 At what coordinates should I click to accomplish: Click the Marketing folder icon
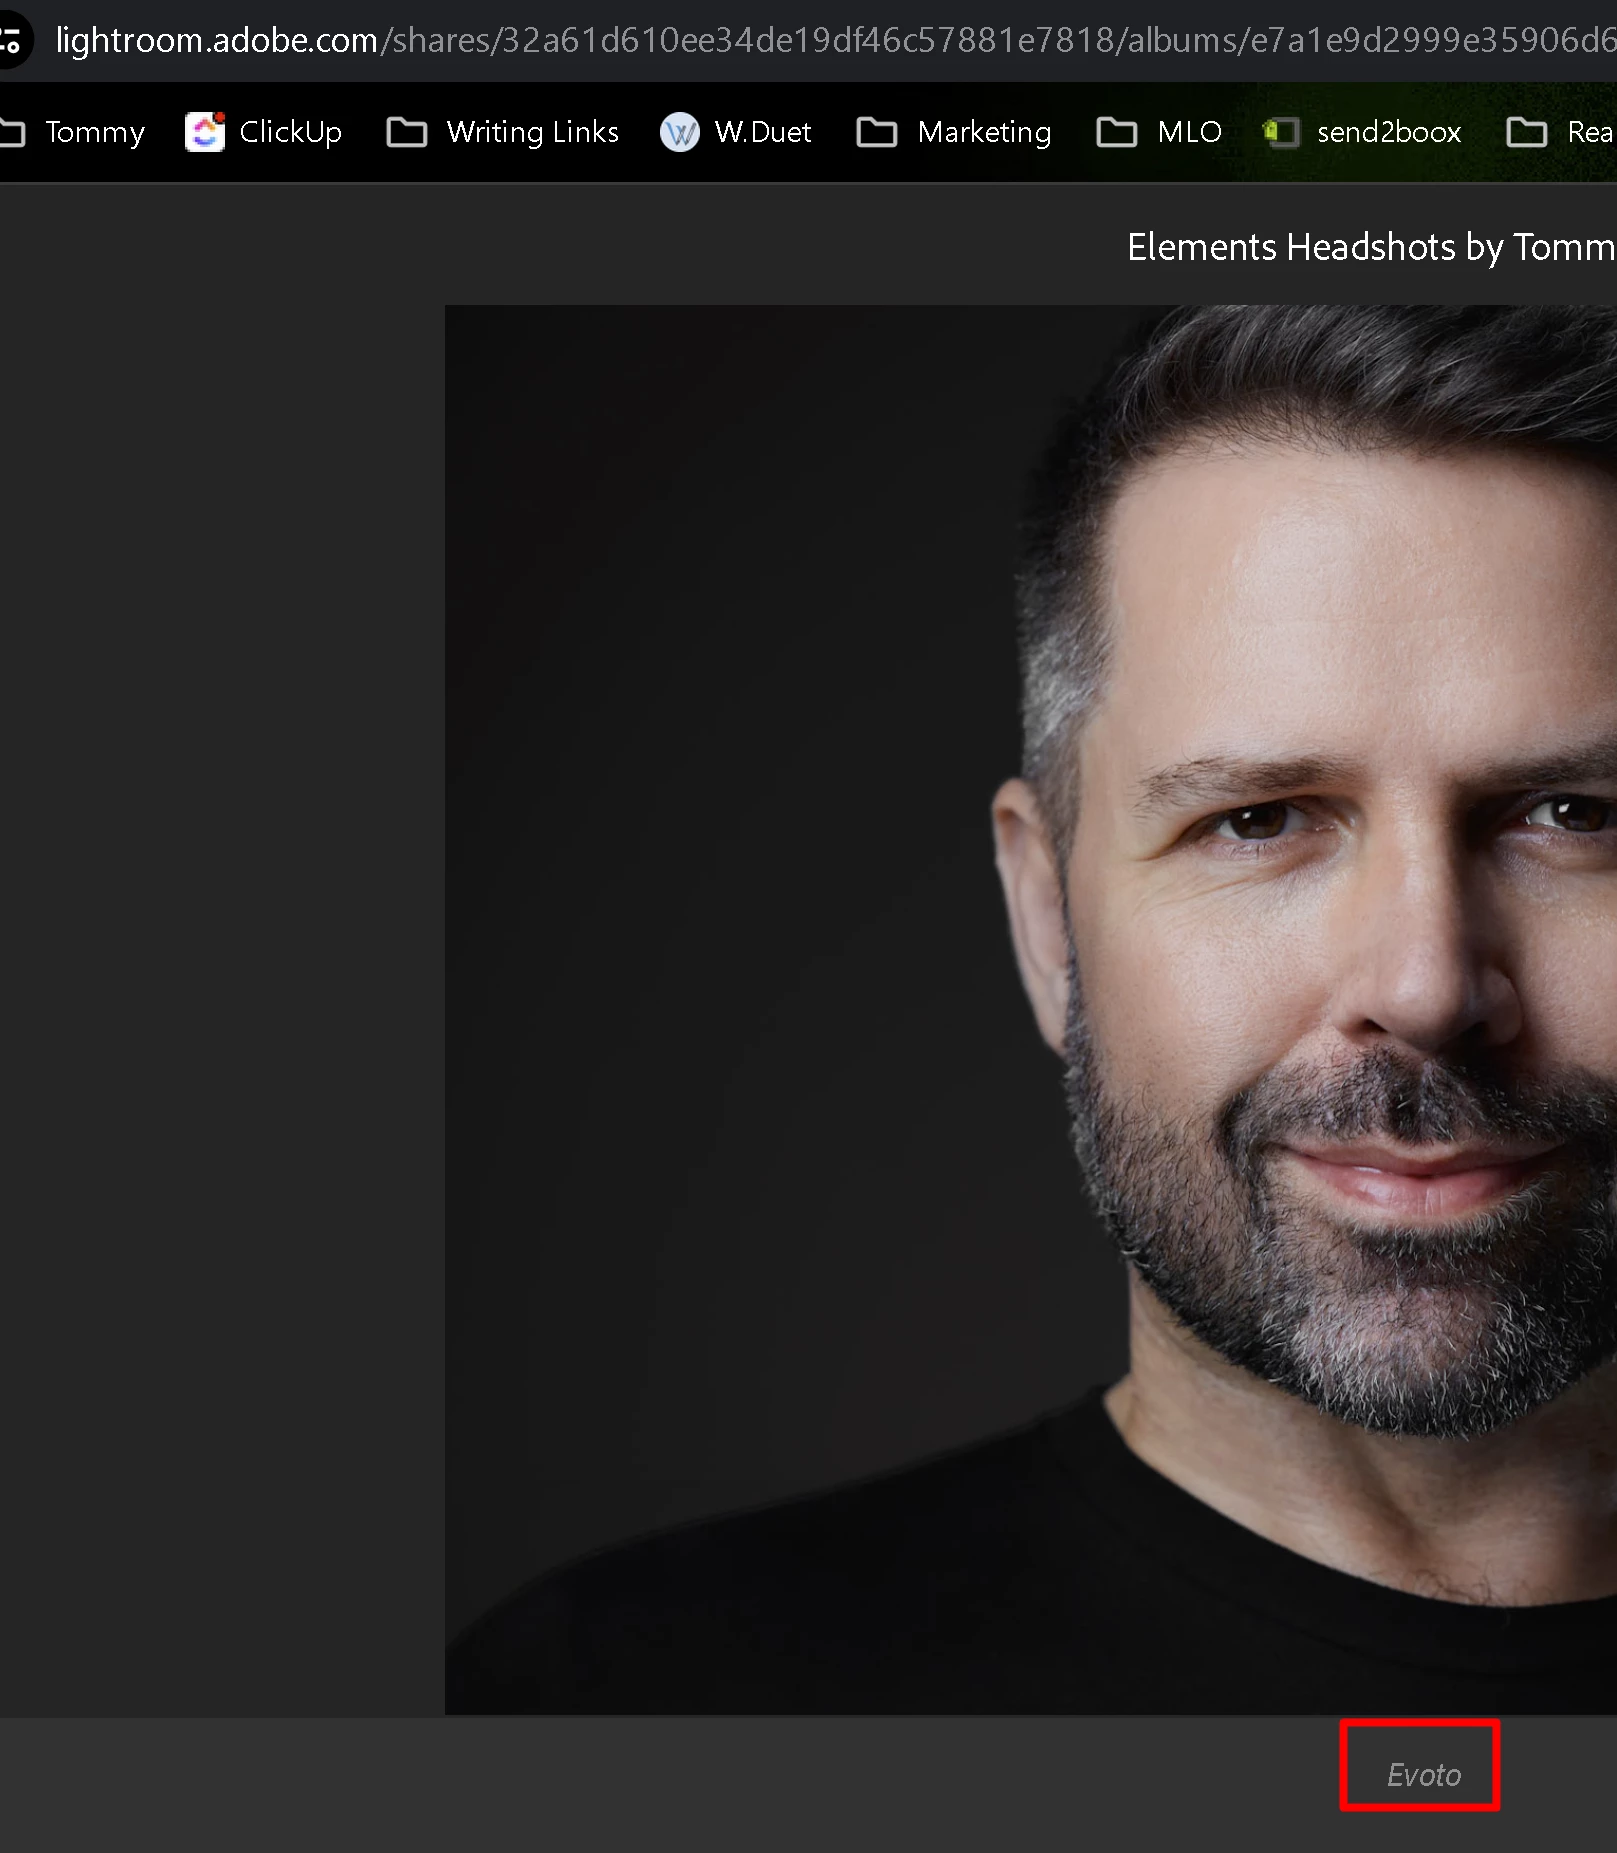pos(877,132)
